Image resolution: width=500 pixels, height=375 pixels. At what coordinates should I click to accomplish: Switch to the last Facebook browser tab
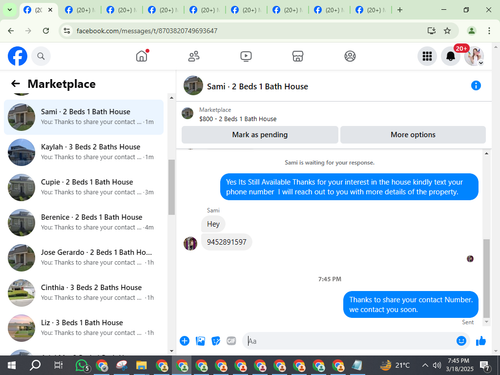point(370,10)
